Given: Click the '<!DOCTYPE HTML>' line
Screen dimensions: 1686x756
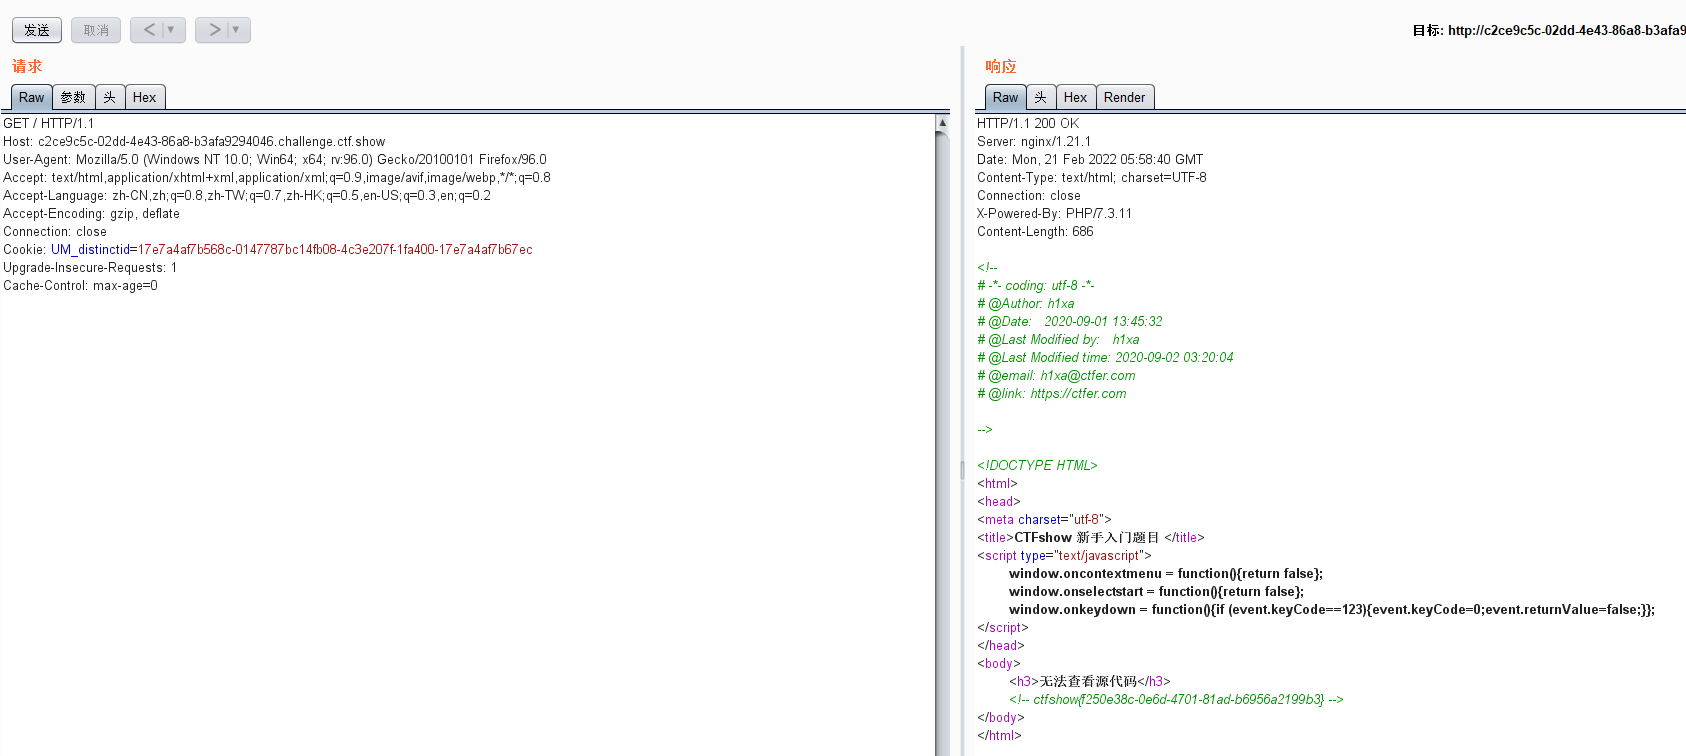Looking at the screenshot, I should pyautogui.click(x=1037, y=465).
